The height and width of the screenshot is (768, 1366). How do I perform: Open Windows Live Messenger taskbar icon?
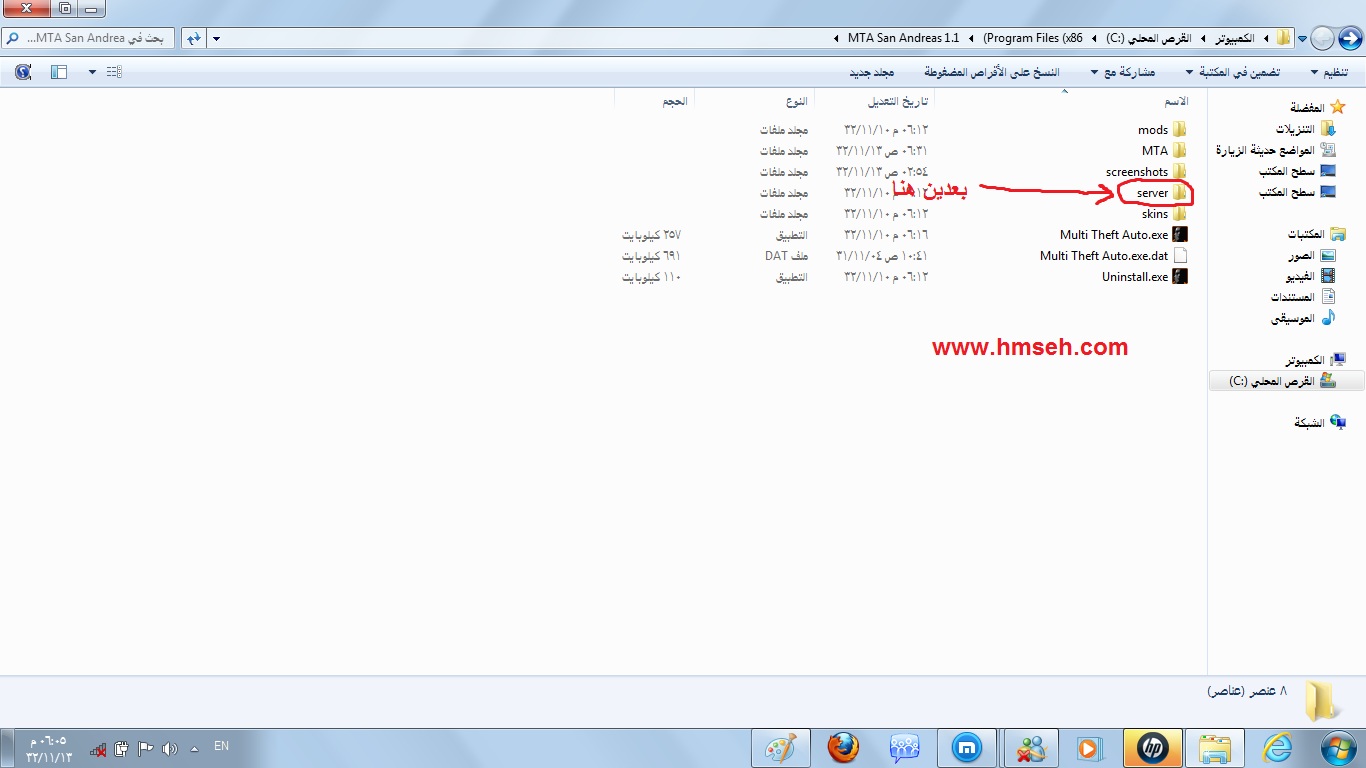(1029, 748)
